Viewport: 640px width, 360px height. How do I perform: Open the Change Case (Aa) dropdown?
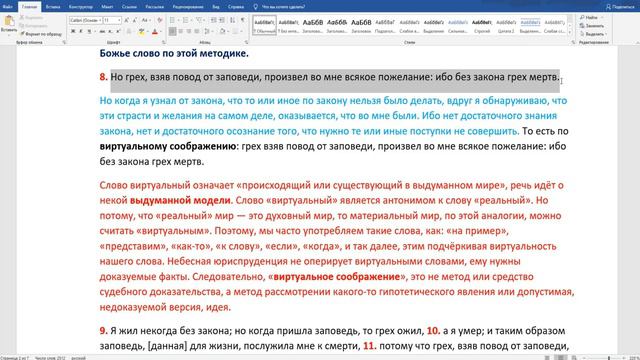click(145, 20)
